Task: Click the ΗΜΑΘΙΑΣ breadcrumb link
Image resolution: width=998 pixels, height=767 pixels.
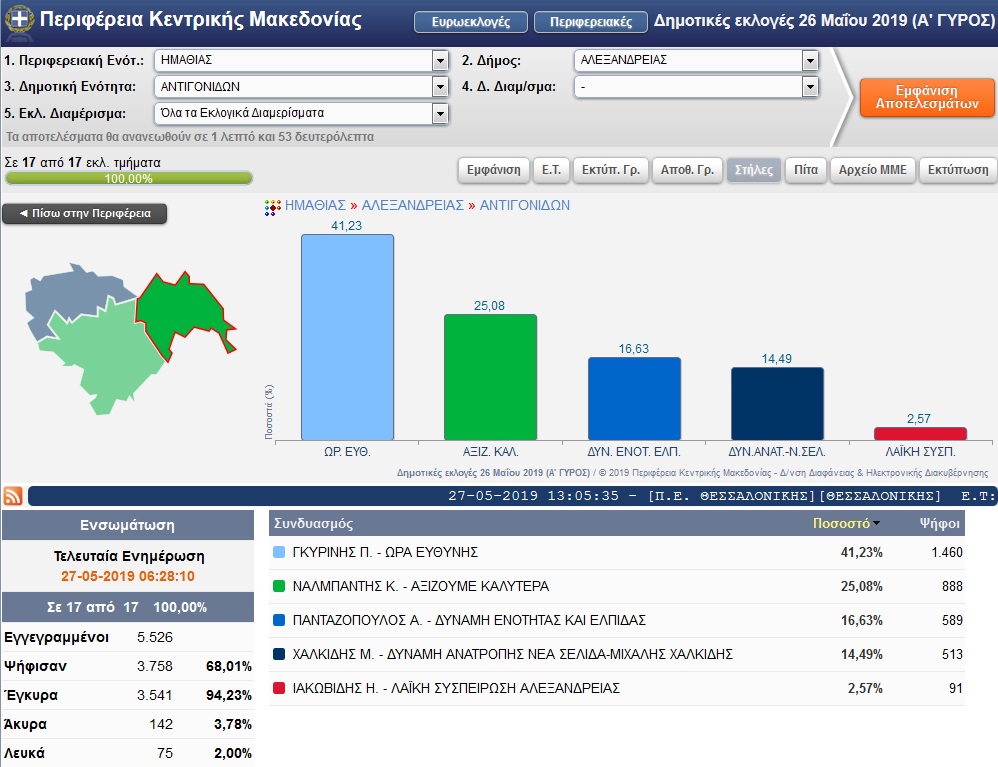Action: point(315,206)
